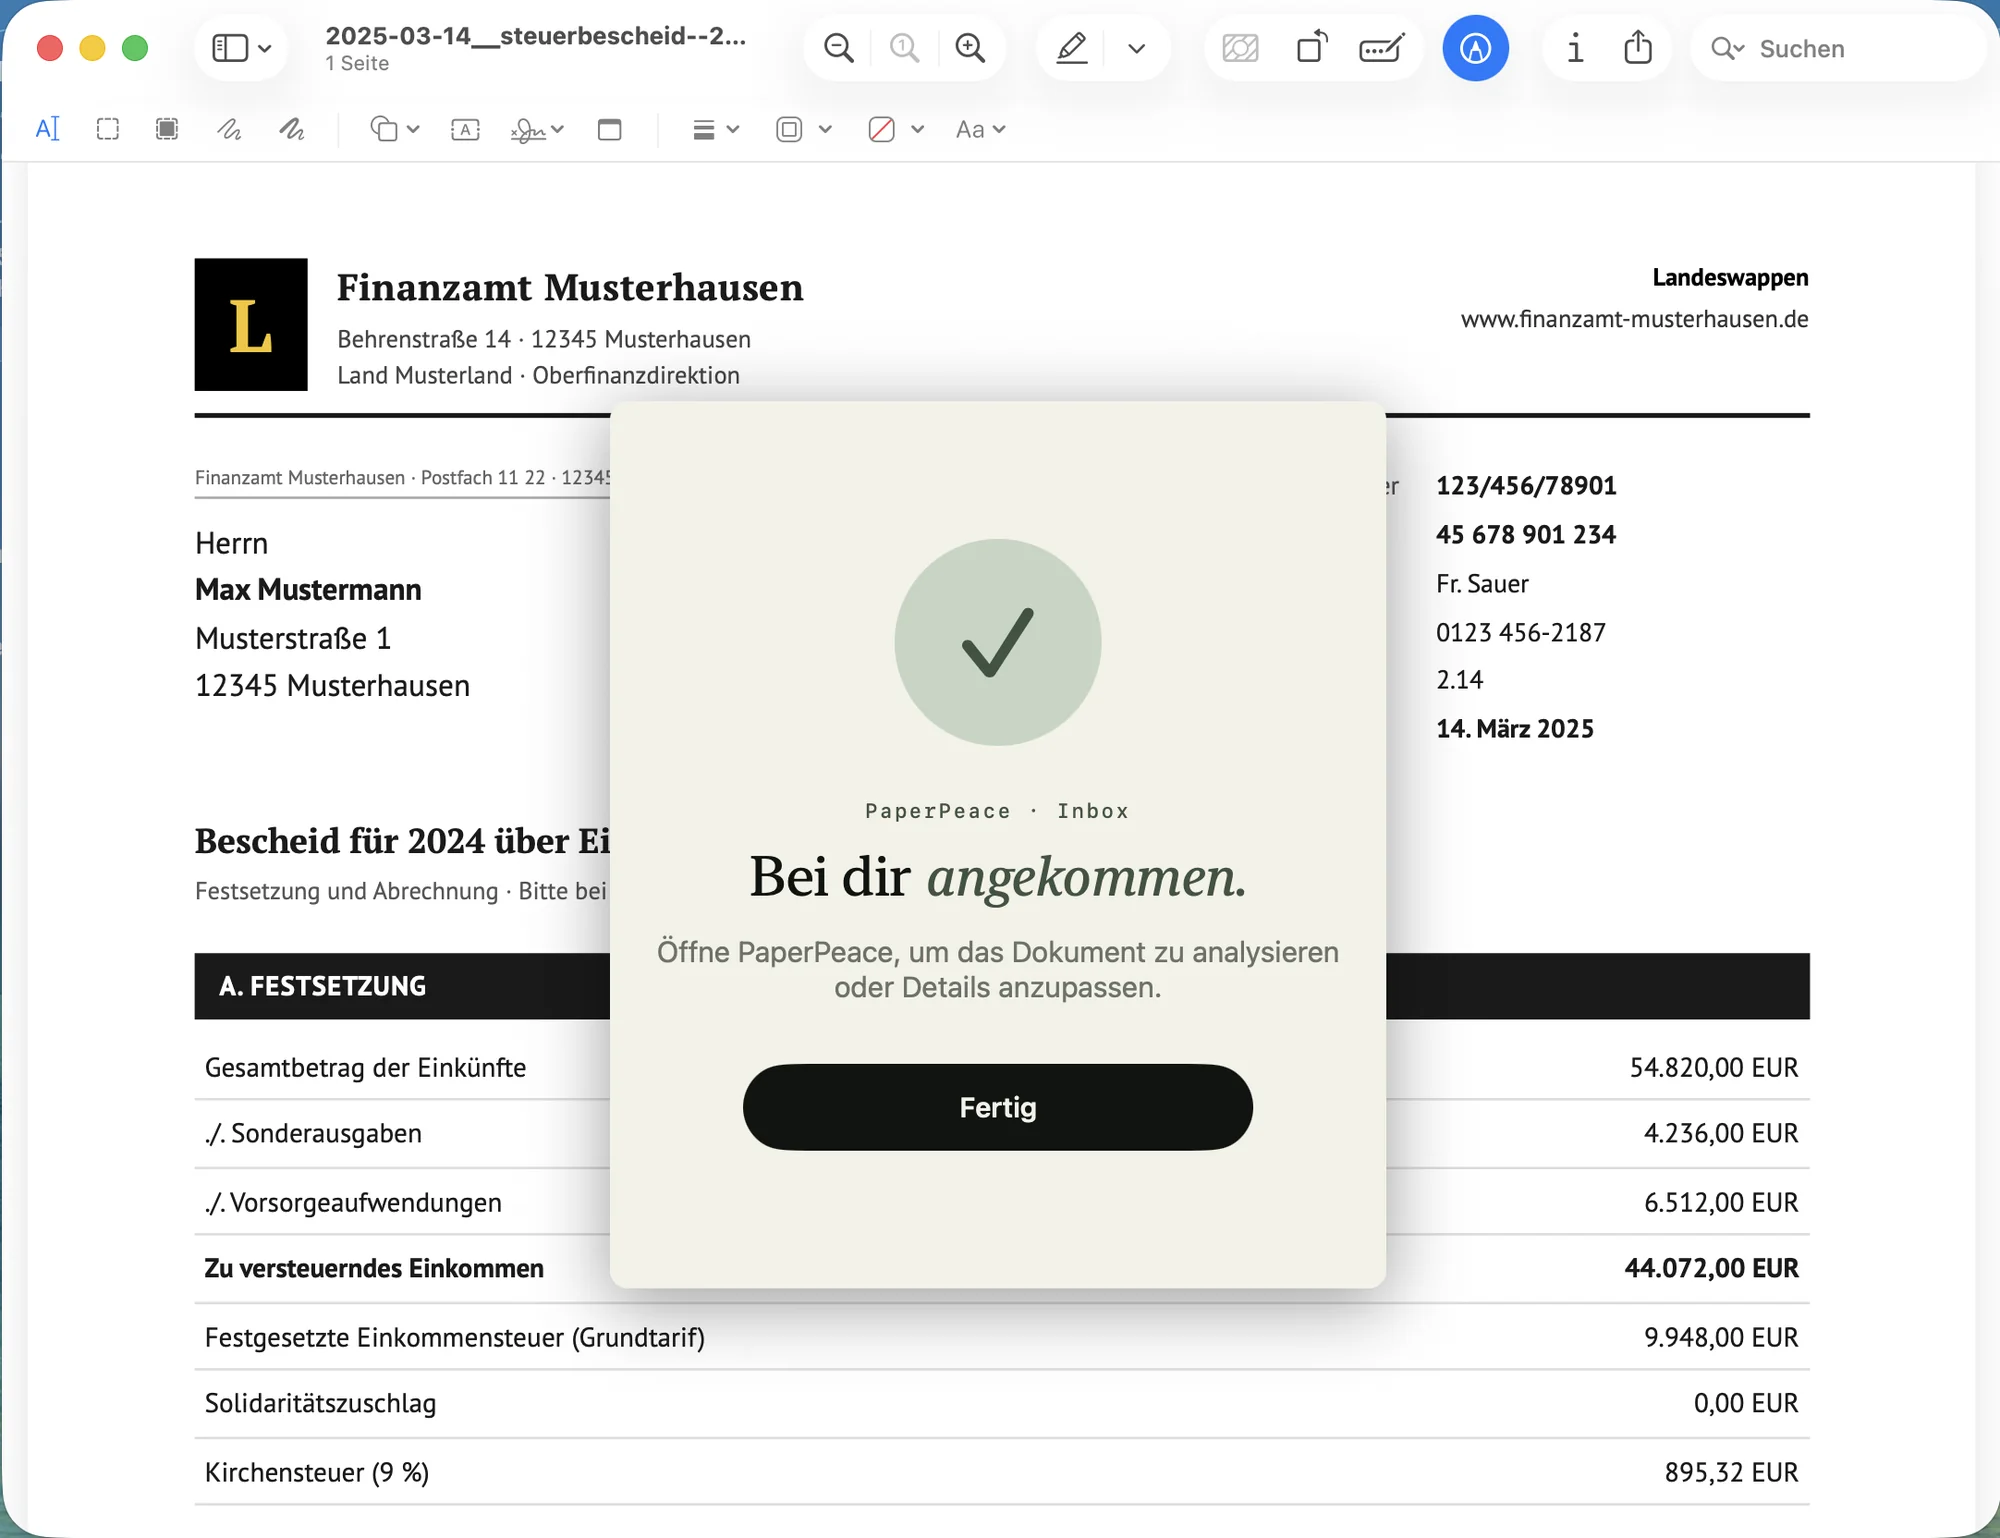The height and width of the screenshot is (1538, 2000).
Task: Click the Finanzamt Musterhausen heading
Action: pyautogui.click(x=570, y=287)
